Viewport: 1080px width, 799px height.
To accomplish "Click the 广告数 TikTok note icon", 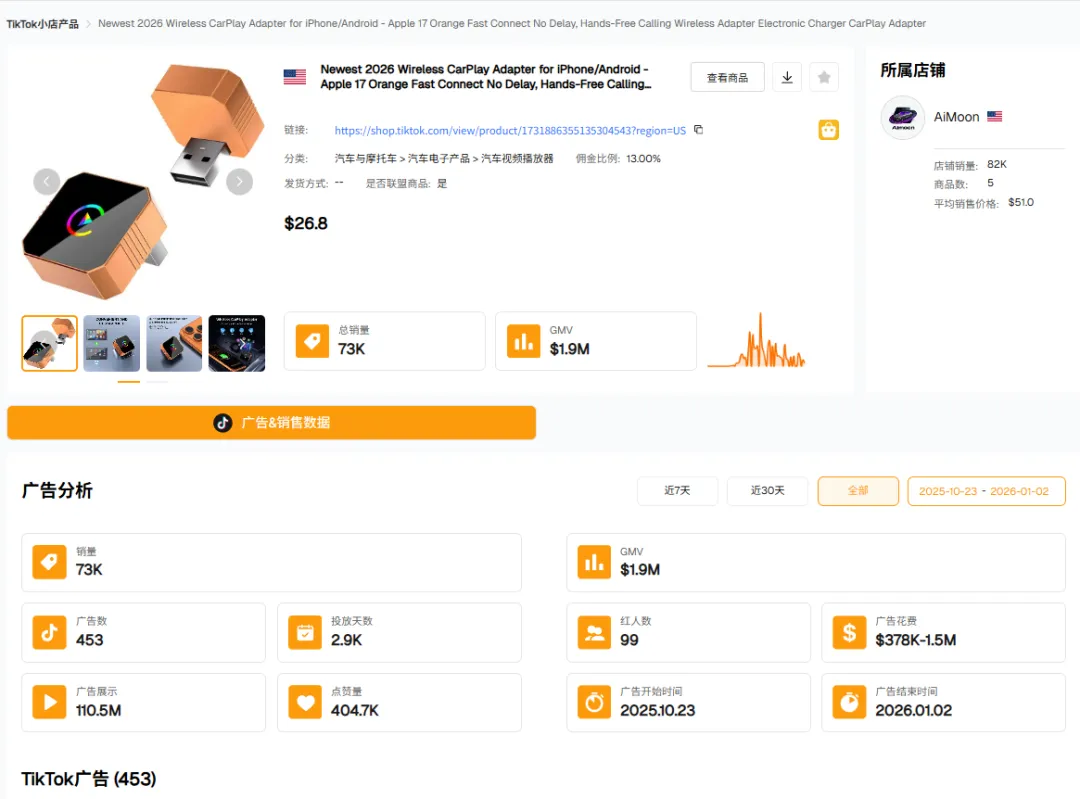I will click(50, 632).
